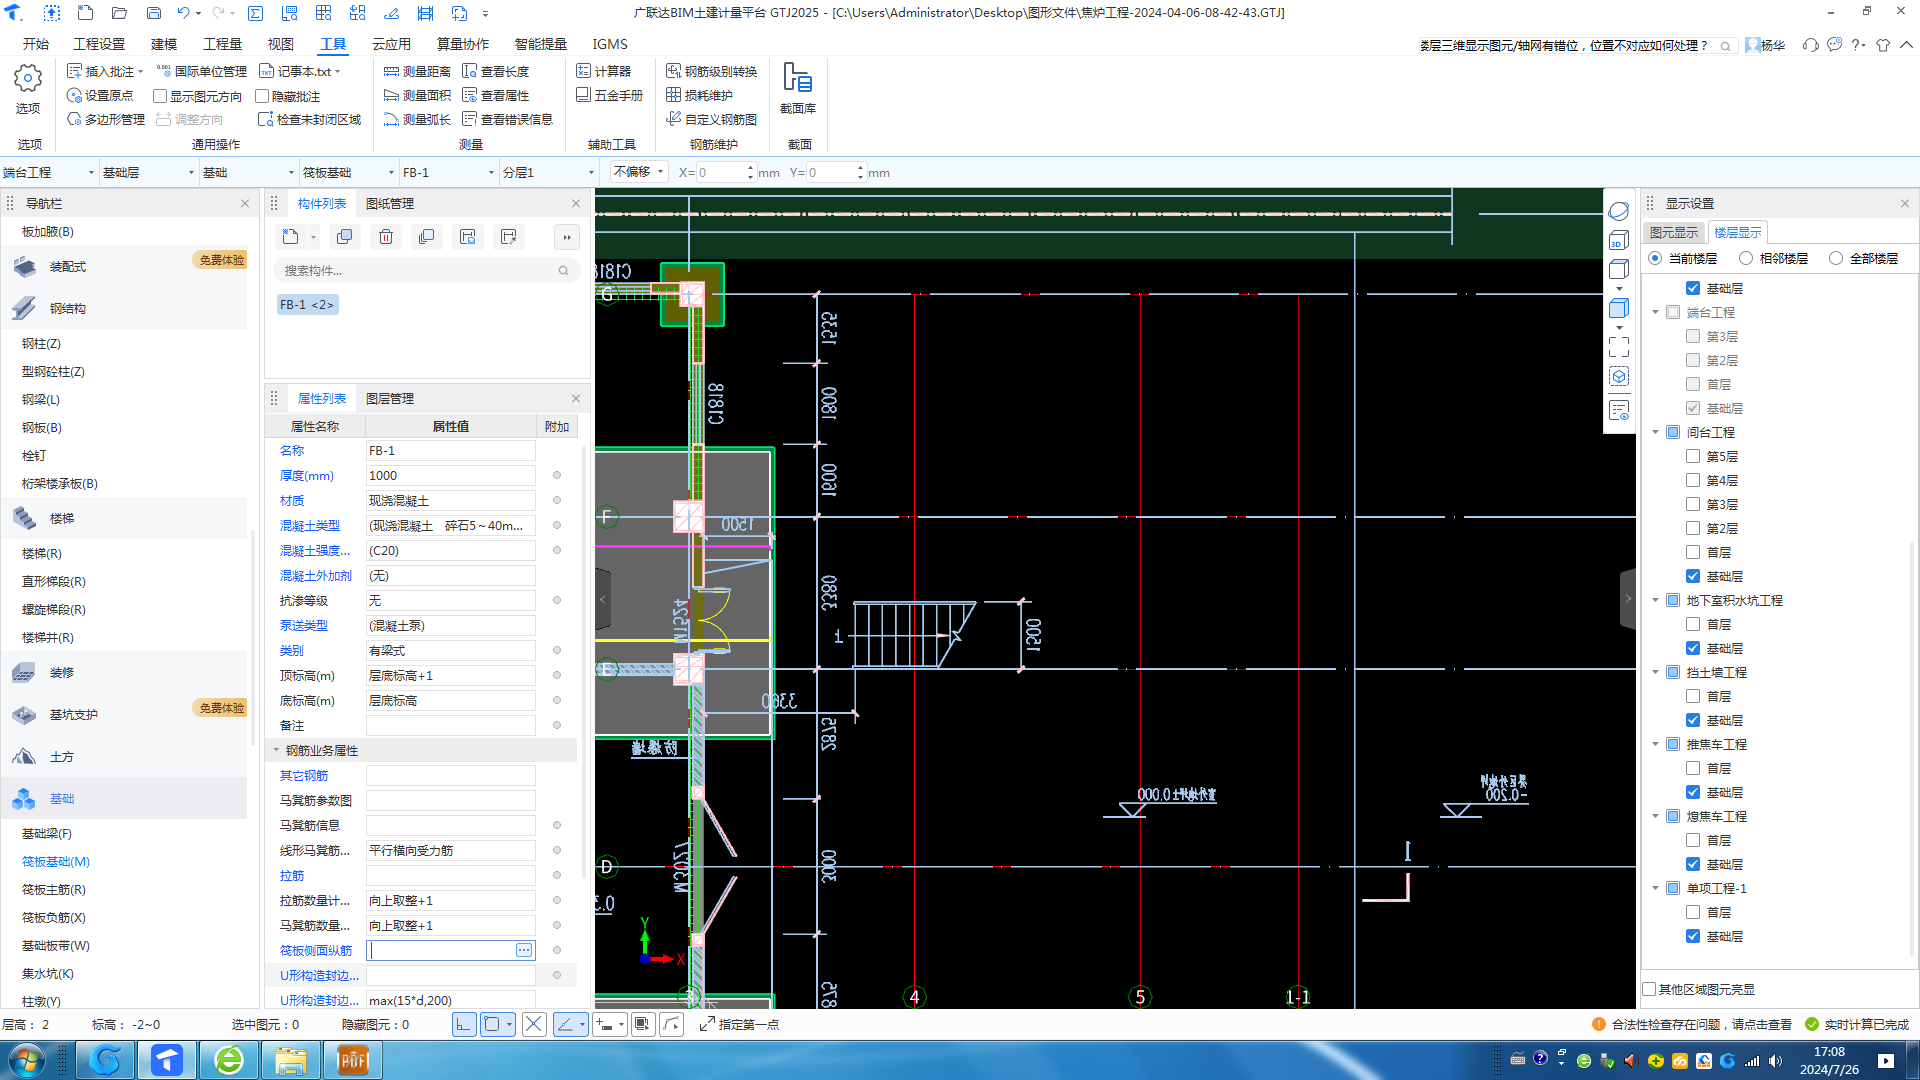The height and width of the screenshot is (1080, 1920).
Task: Open the 视图 ribbon tab
Action: 281,44
